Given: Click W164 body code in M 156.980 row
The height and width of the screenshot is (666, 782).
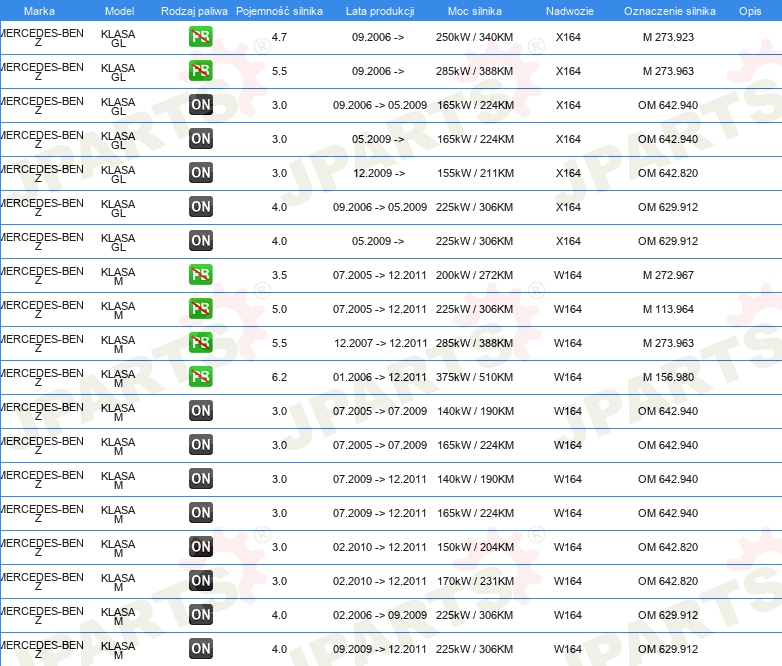Looking at the screenshot, I should (x=568, y=377).
